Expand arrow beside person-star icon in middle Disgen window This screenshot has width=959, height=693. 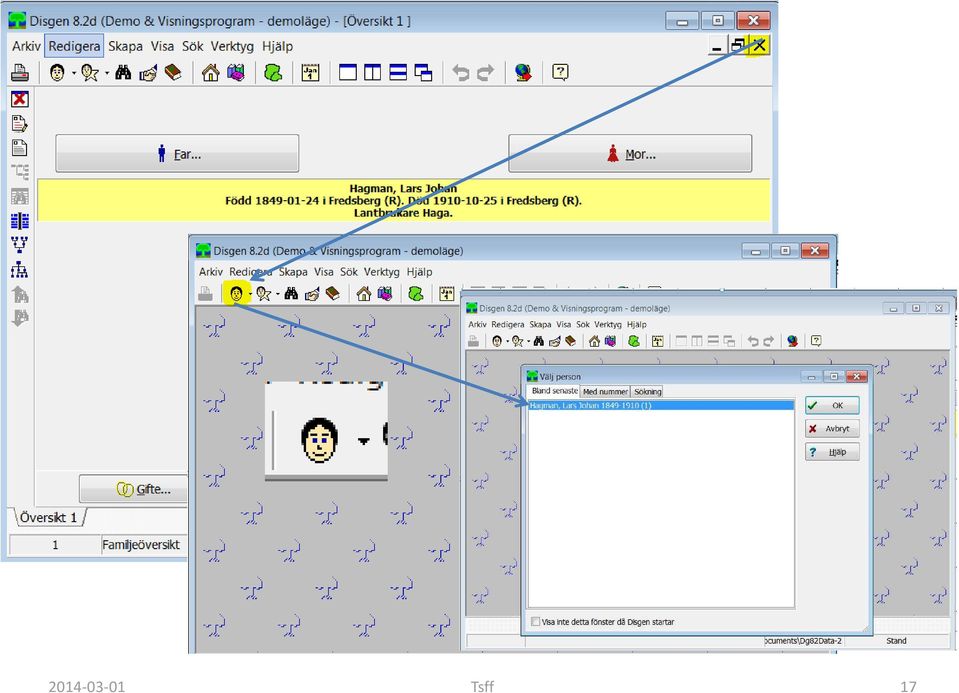[x=278, y=294]
